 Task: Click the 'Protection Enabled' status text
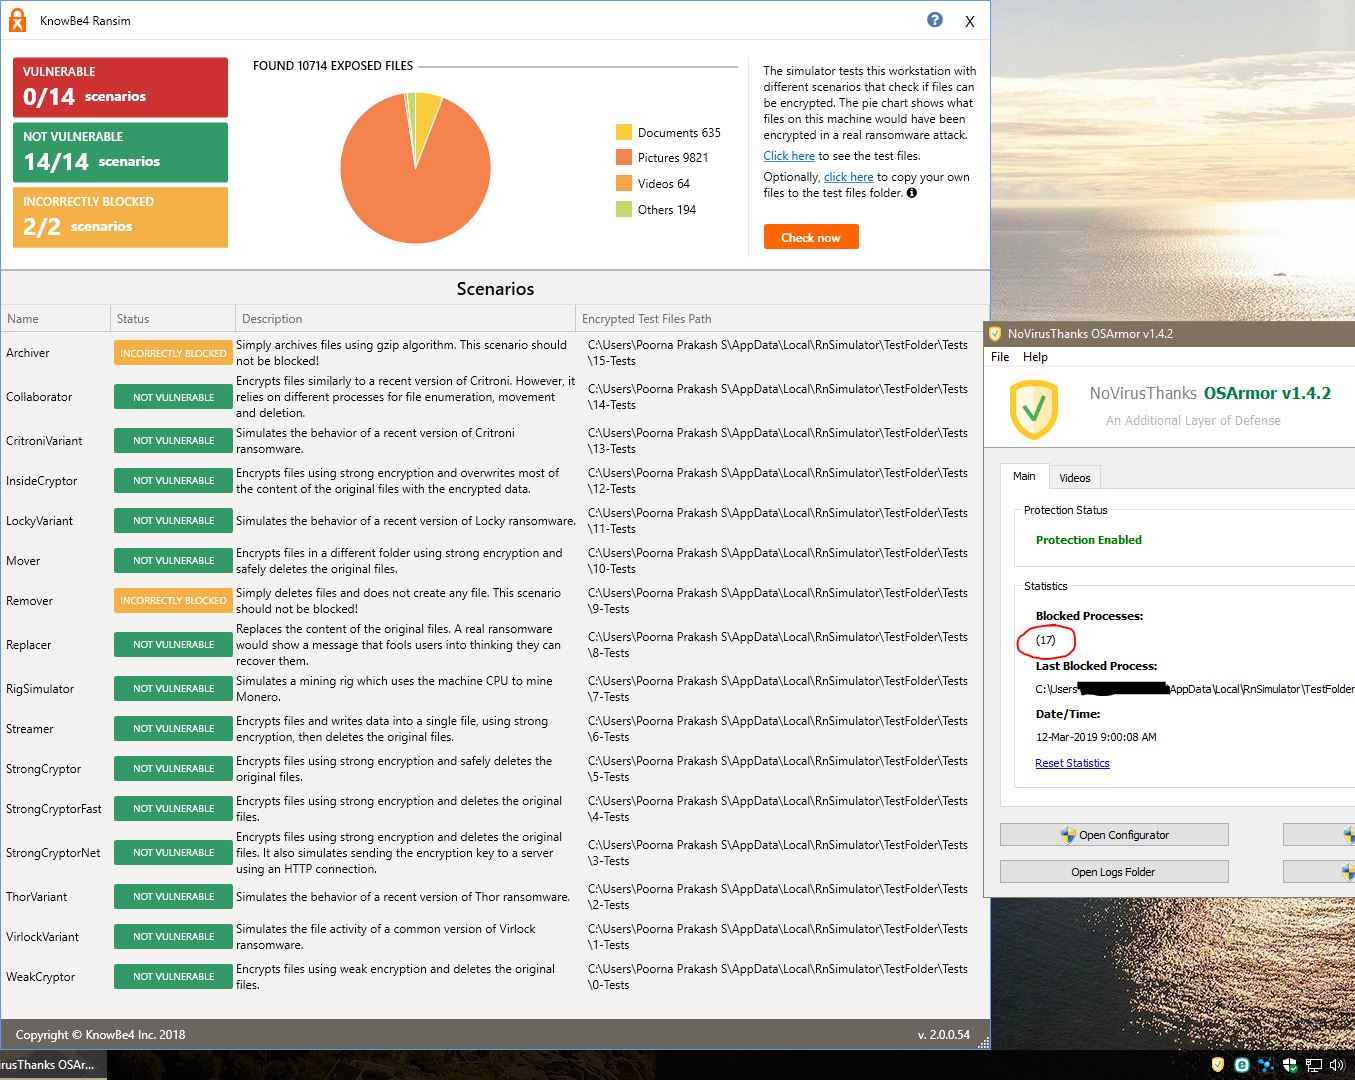(x=1088, y=540)
